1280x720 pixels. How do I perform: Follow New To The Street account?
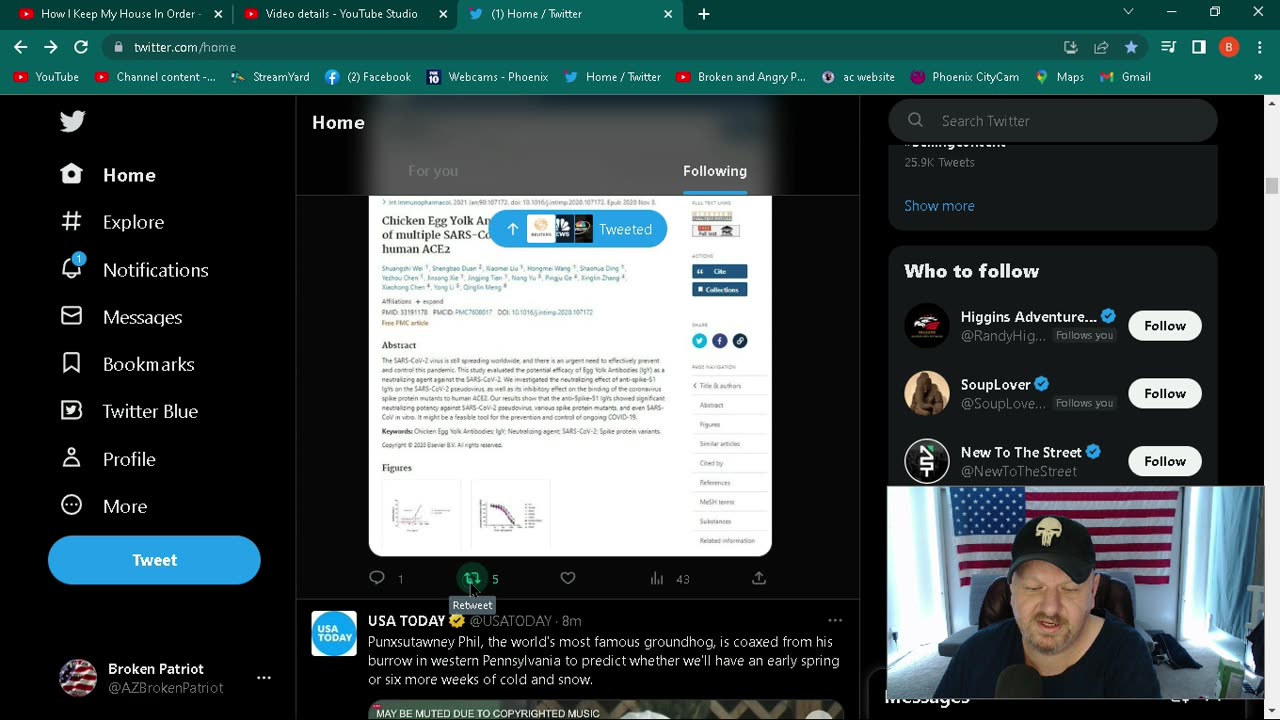tap(1165, 461)
